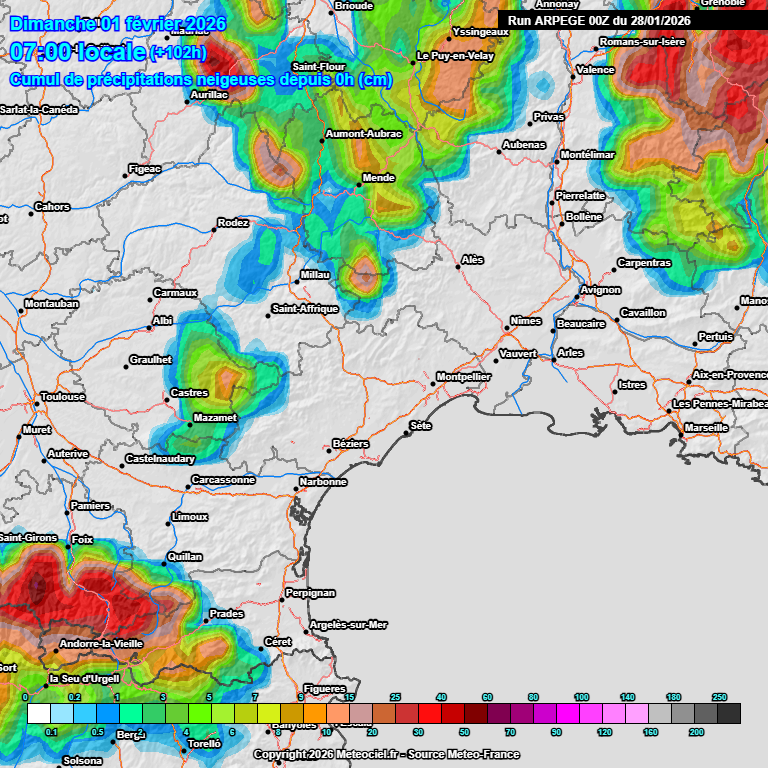This screenshot has height=768, width=768.
Task: Click the Nîmes city label
Action: pyautogui.click(x=525, y=321)
